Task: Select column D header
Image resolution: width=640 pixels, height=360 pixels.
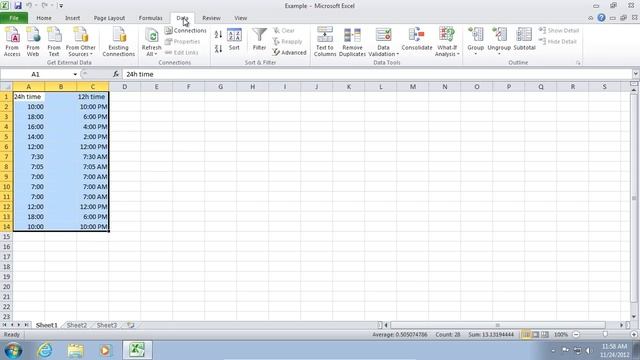Action: point(124,87)
